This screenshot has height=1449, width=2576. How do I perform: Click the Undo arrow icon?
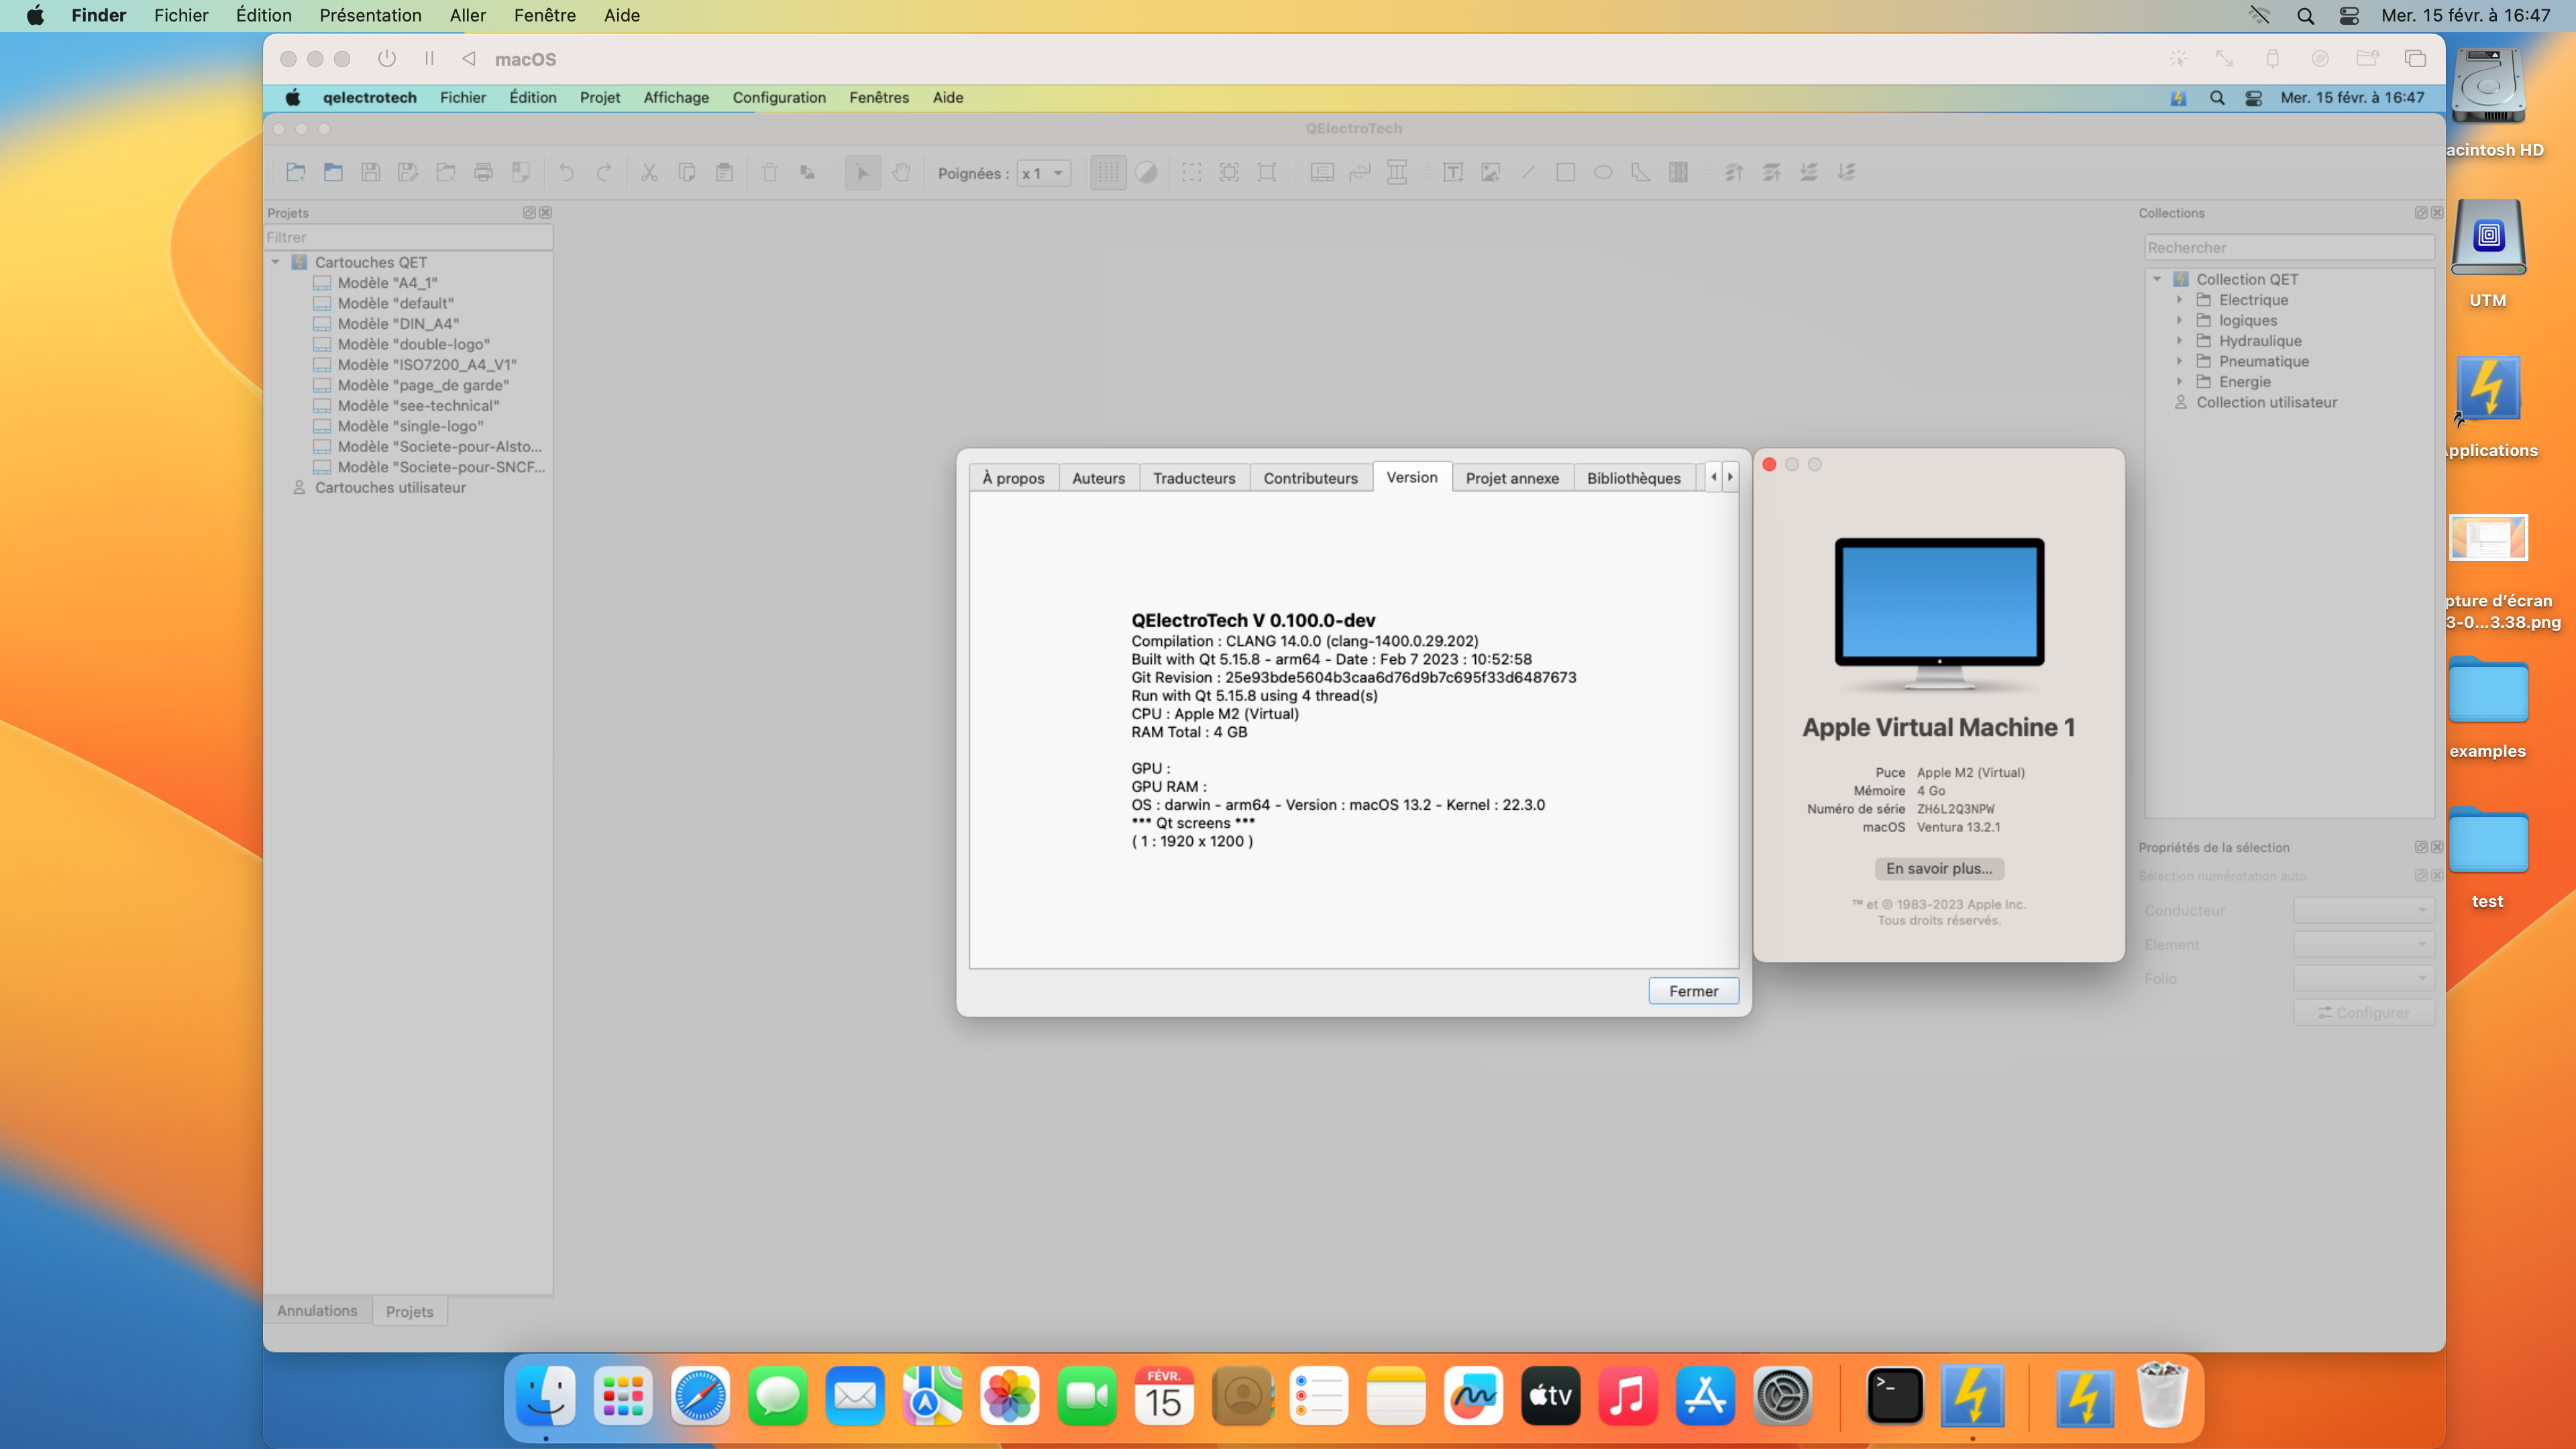[x=566, y=172]
